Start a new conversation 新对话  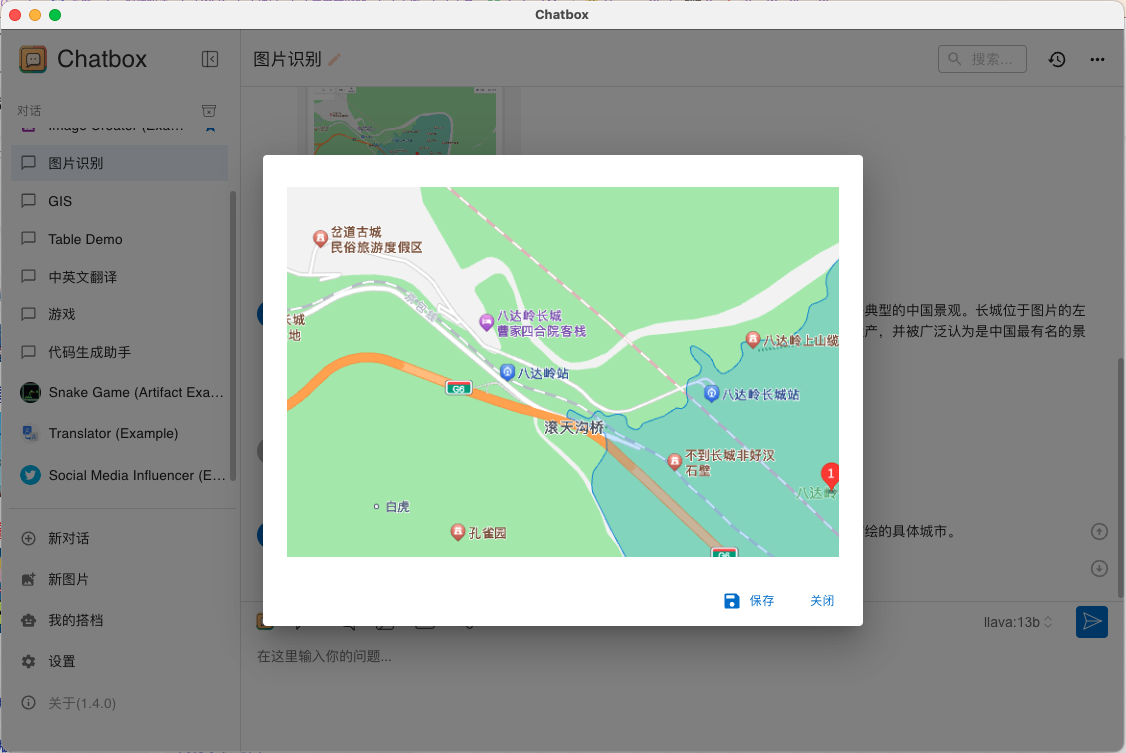coord(119,538)
